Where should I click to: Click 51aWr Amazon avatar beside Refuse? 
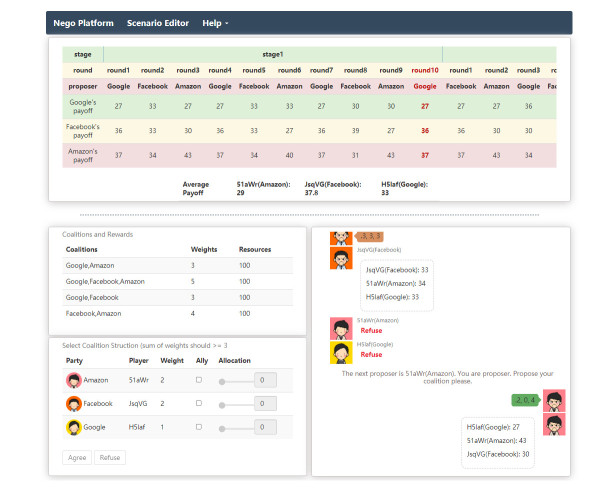(x=341, y=328)
